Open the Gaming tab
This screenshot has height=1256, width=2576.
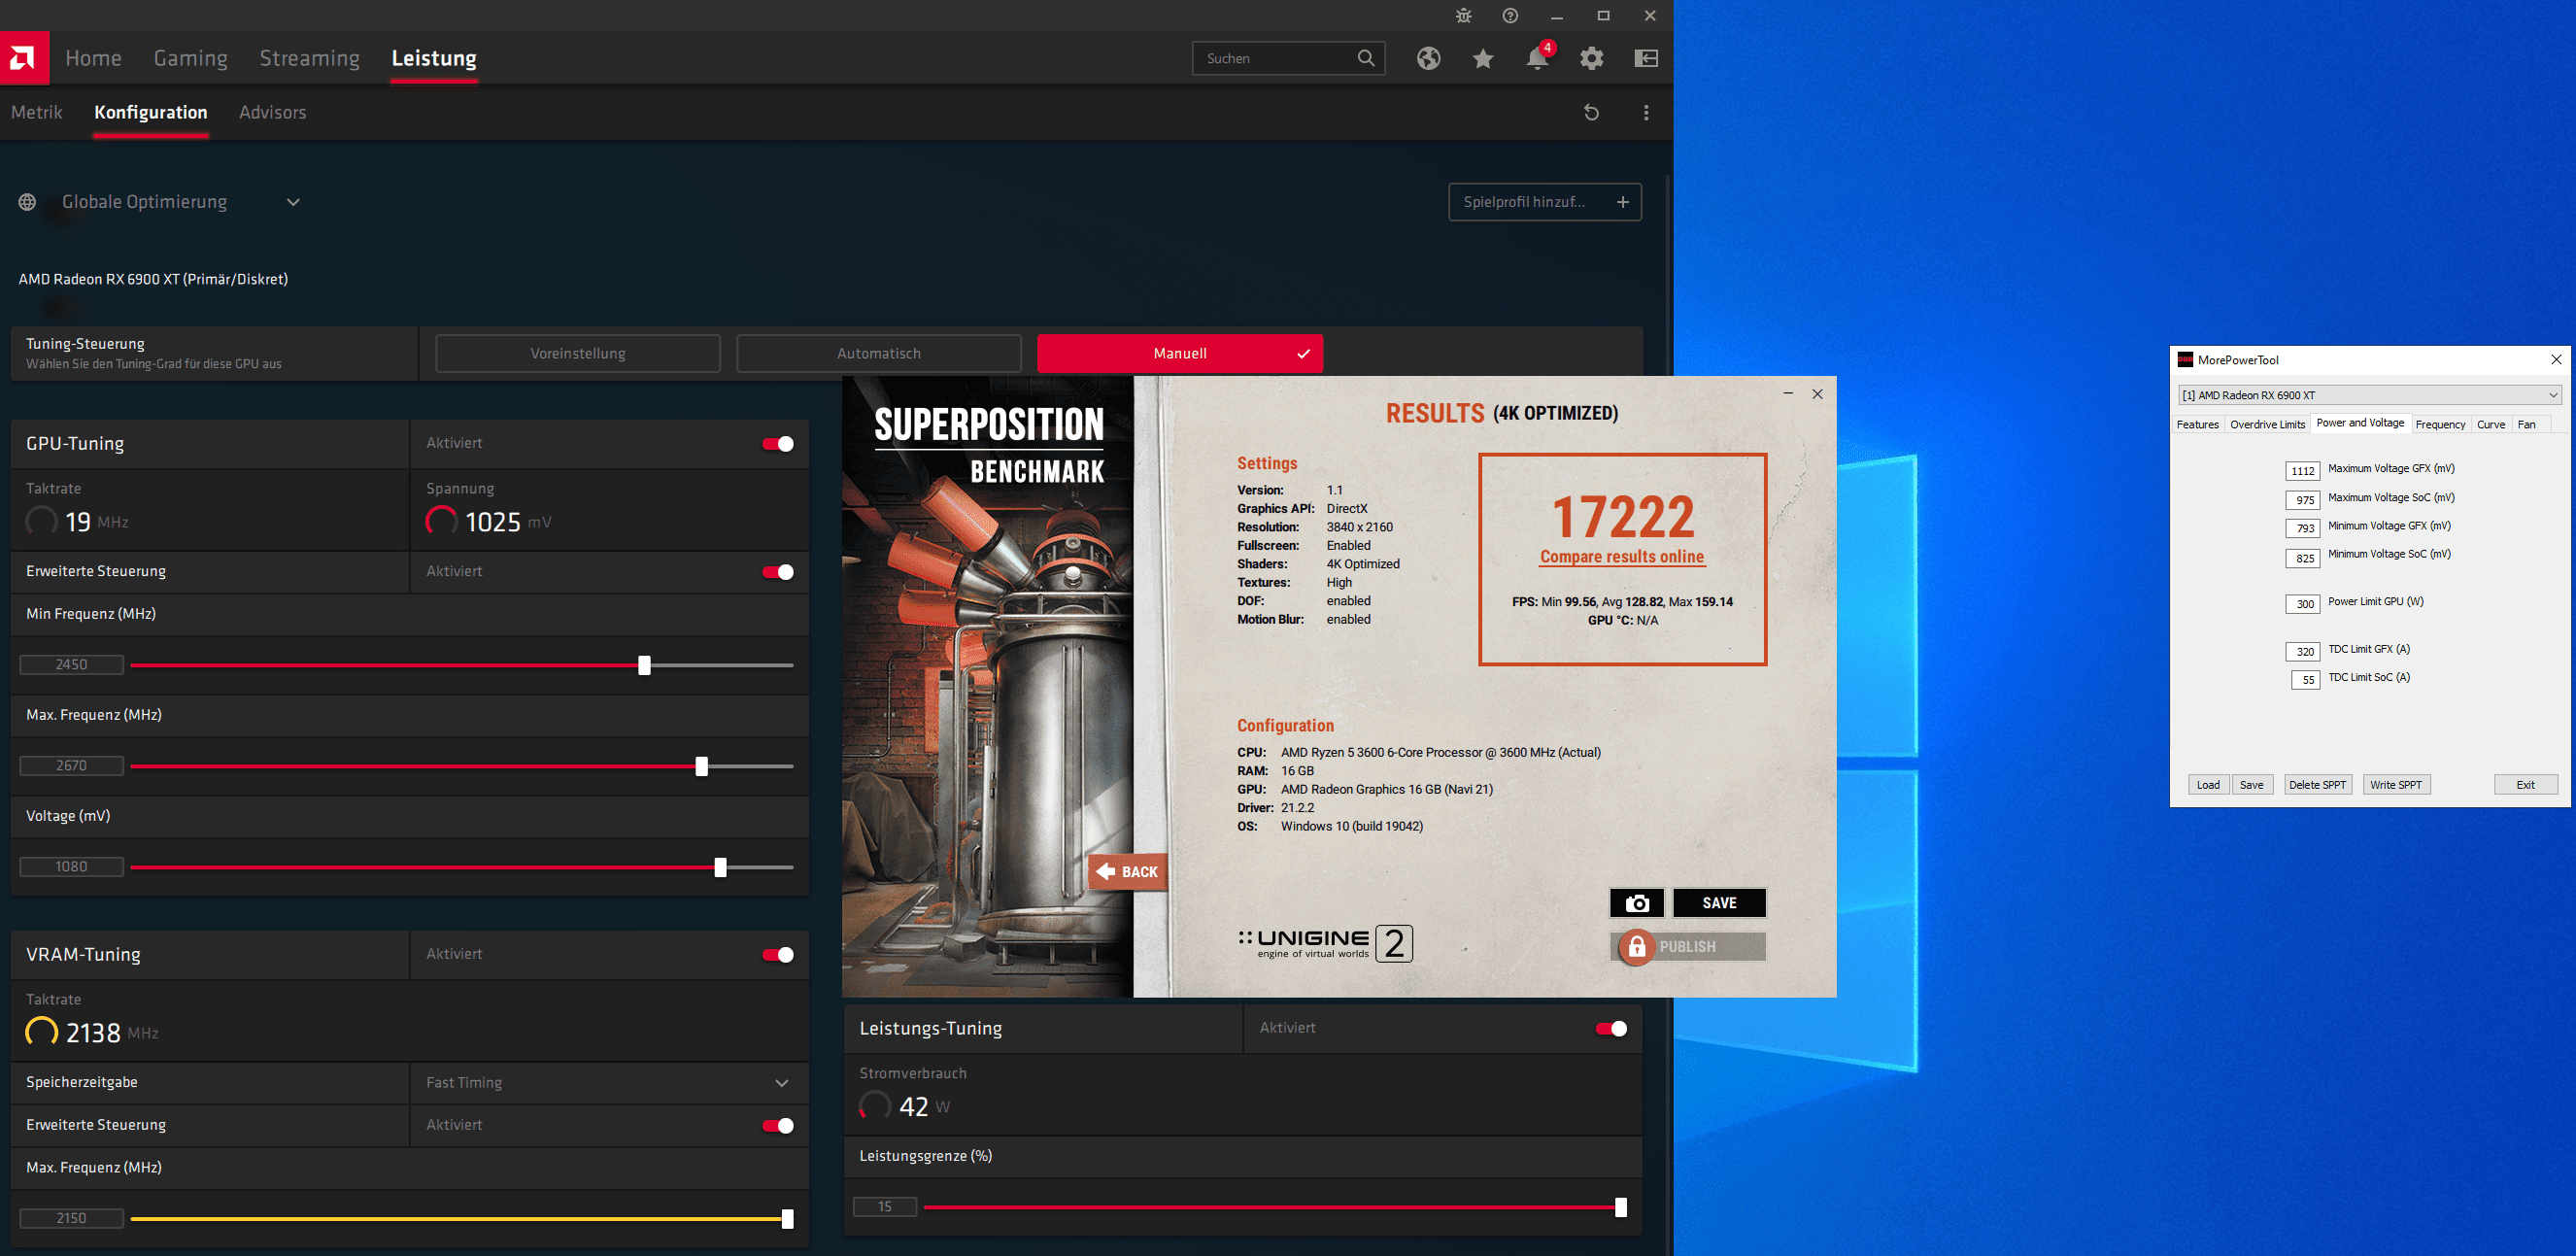click(191, 58)
